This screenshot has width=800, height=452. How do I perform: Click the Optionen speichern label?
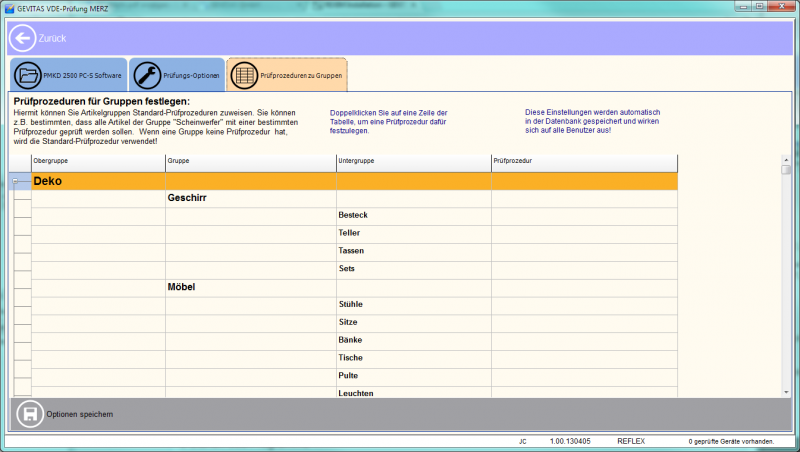80,414
